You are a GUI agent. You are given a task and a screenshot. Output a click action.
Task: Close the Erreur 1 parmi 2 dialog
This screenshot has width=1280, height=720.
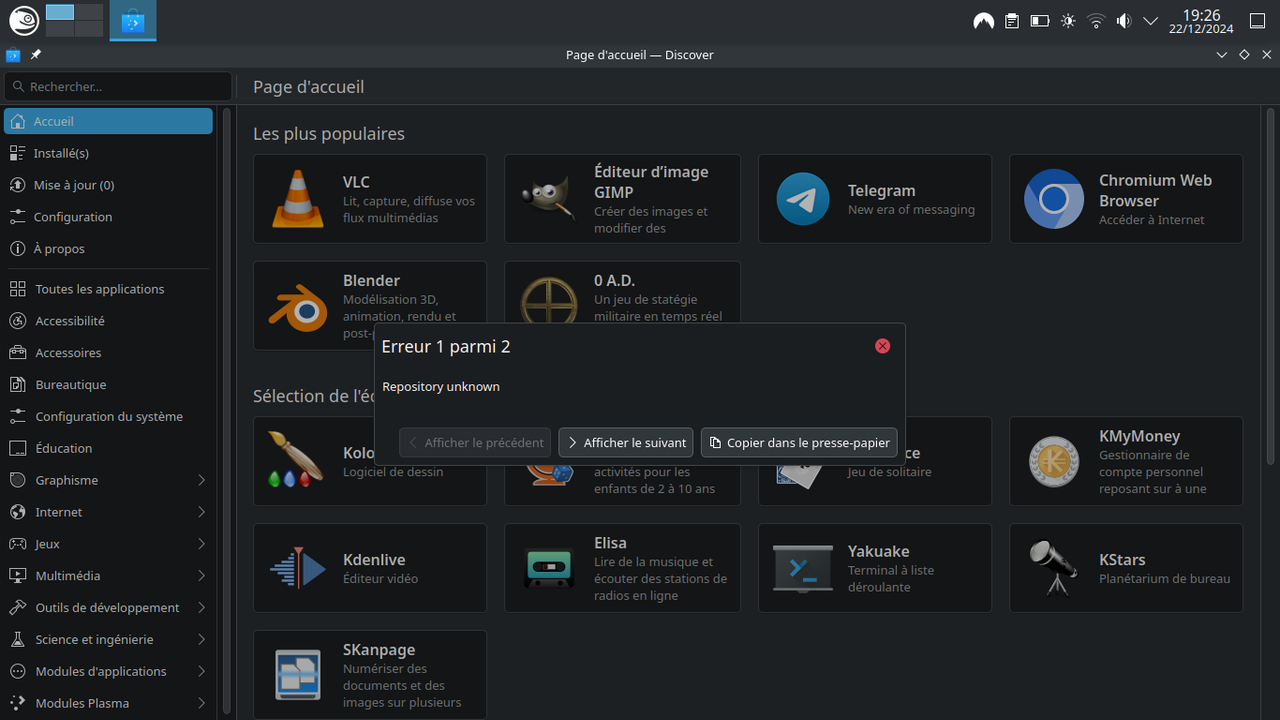(x=882, y=346)
